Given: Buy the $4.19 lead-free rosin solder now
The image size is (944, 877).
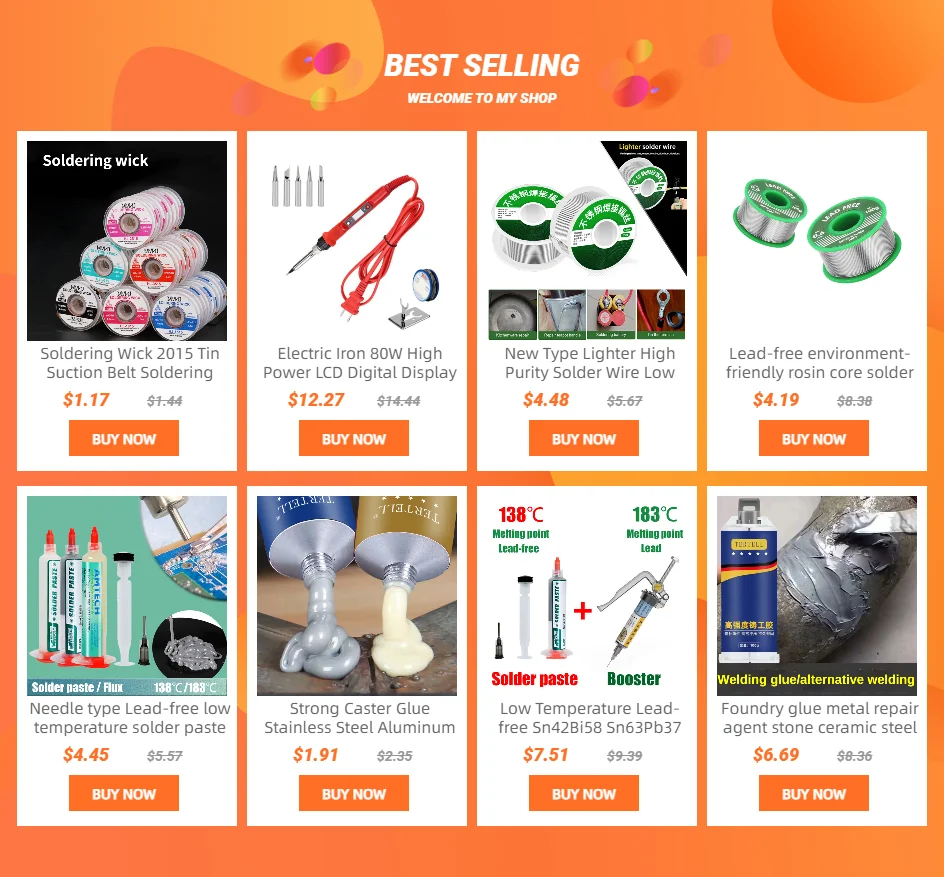Looking at the screenshot, I should pyautogui.click(x=814, y=438).
